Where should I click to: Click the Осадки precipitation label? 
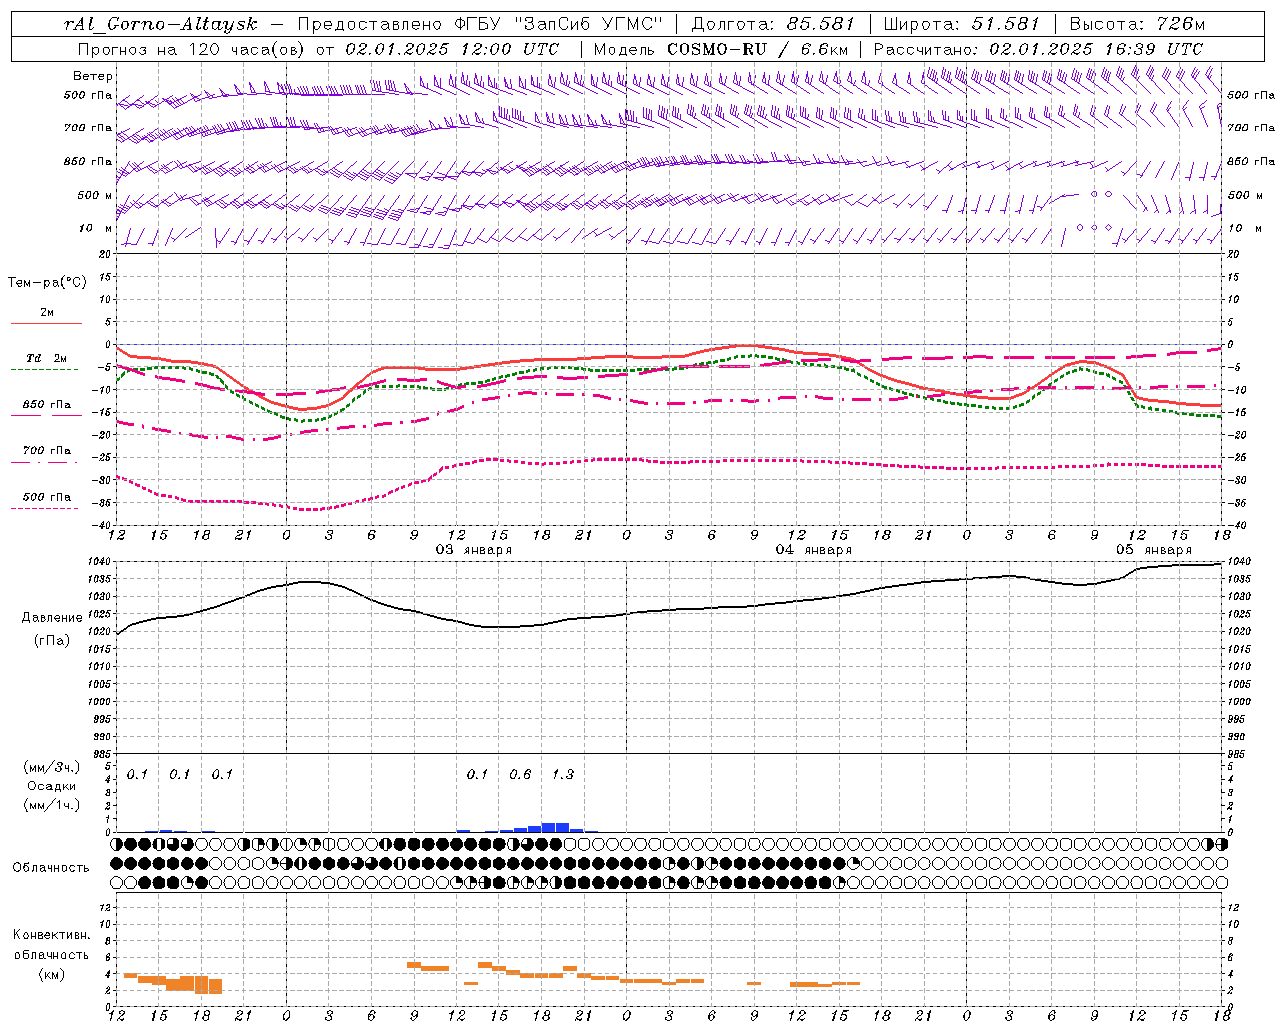(52, 786)
